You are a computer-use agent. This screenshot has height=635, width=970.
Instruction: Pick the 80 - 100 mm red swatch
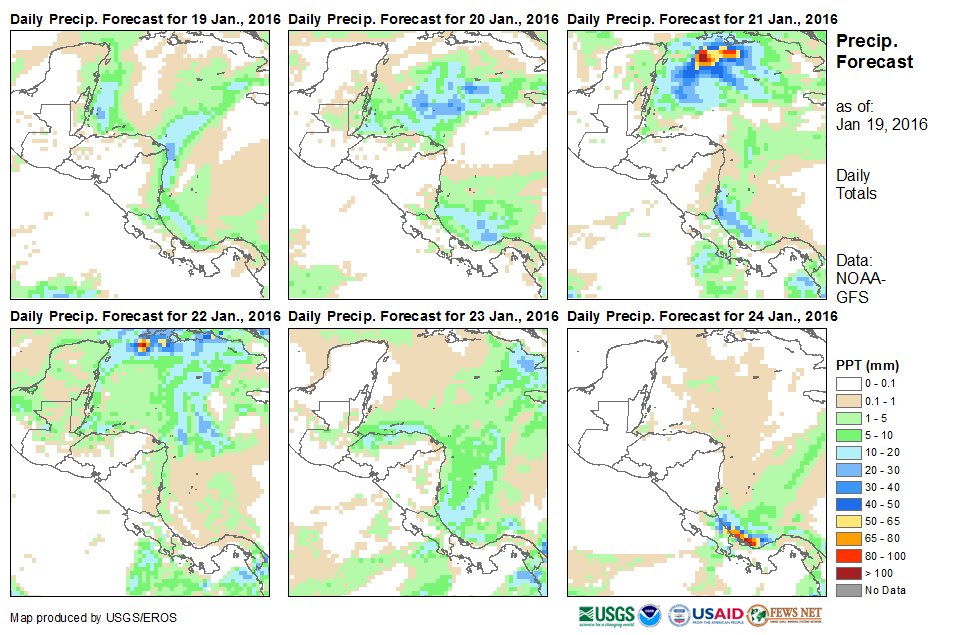click(849, 555)
